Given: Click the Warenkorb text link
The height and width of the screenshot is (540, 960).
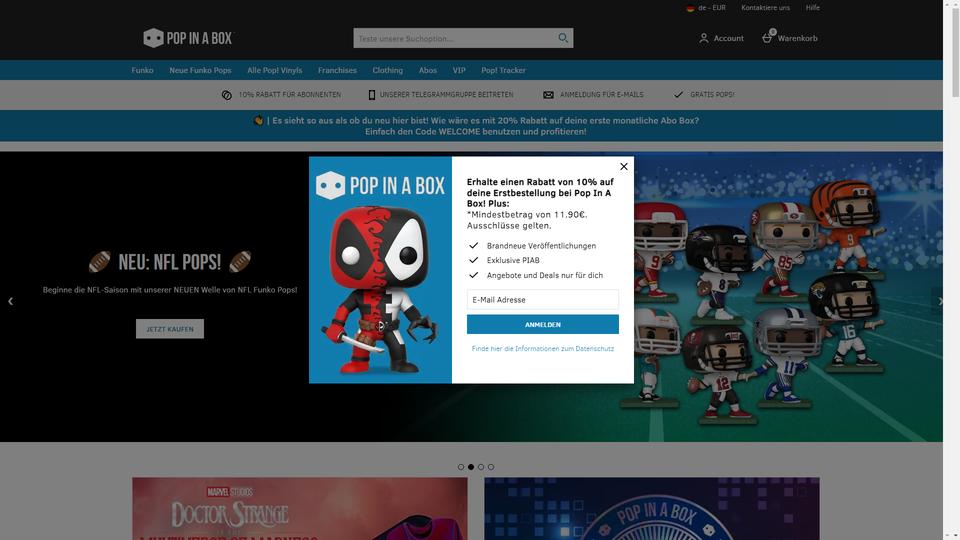Looking at the screenshot, I should tap(797, 38).
